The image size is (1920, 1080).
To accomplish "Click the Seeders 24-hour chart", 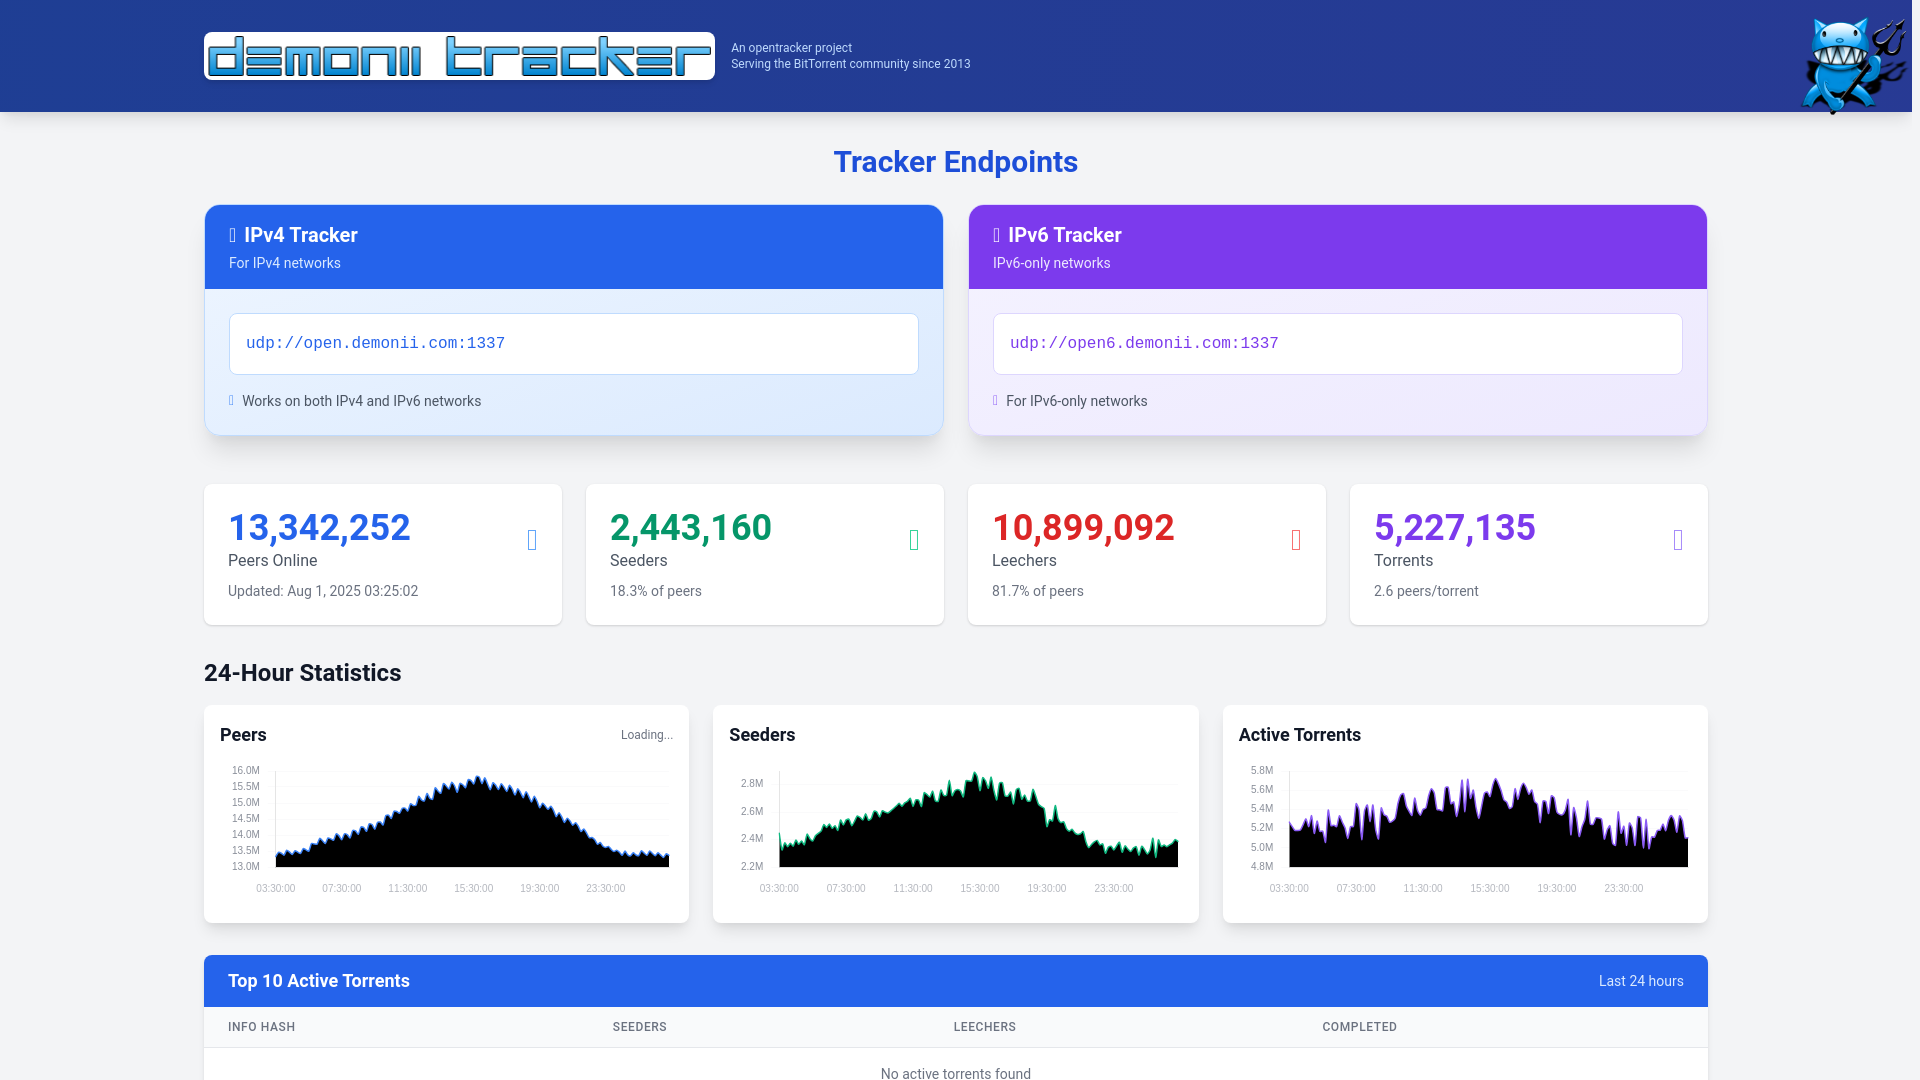I will tap(955, 829).
